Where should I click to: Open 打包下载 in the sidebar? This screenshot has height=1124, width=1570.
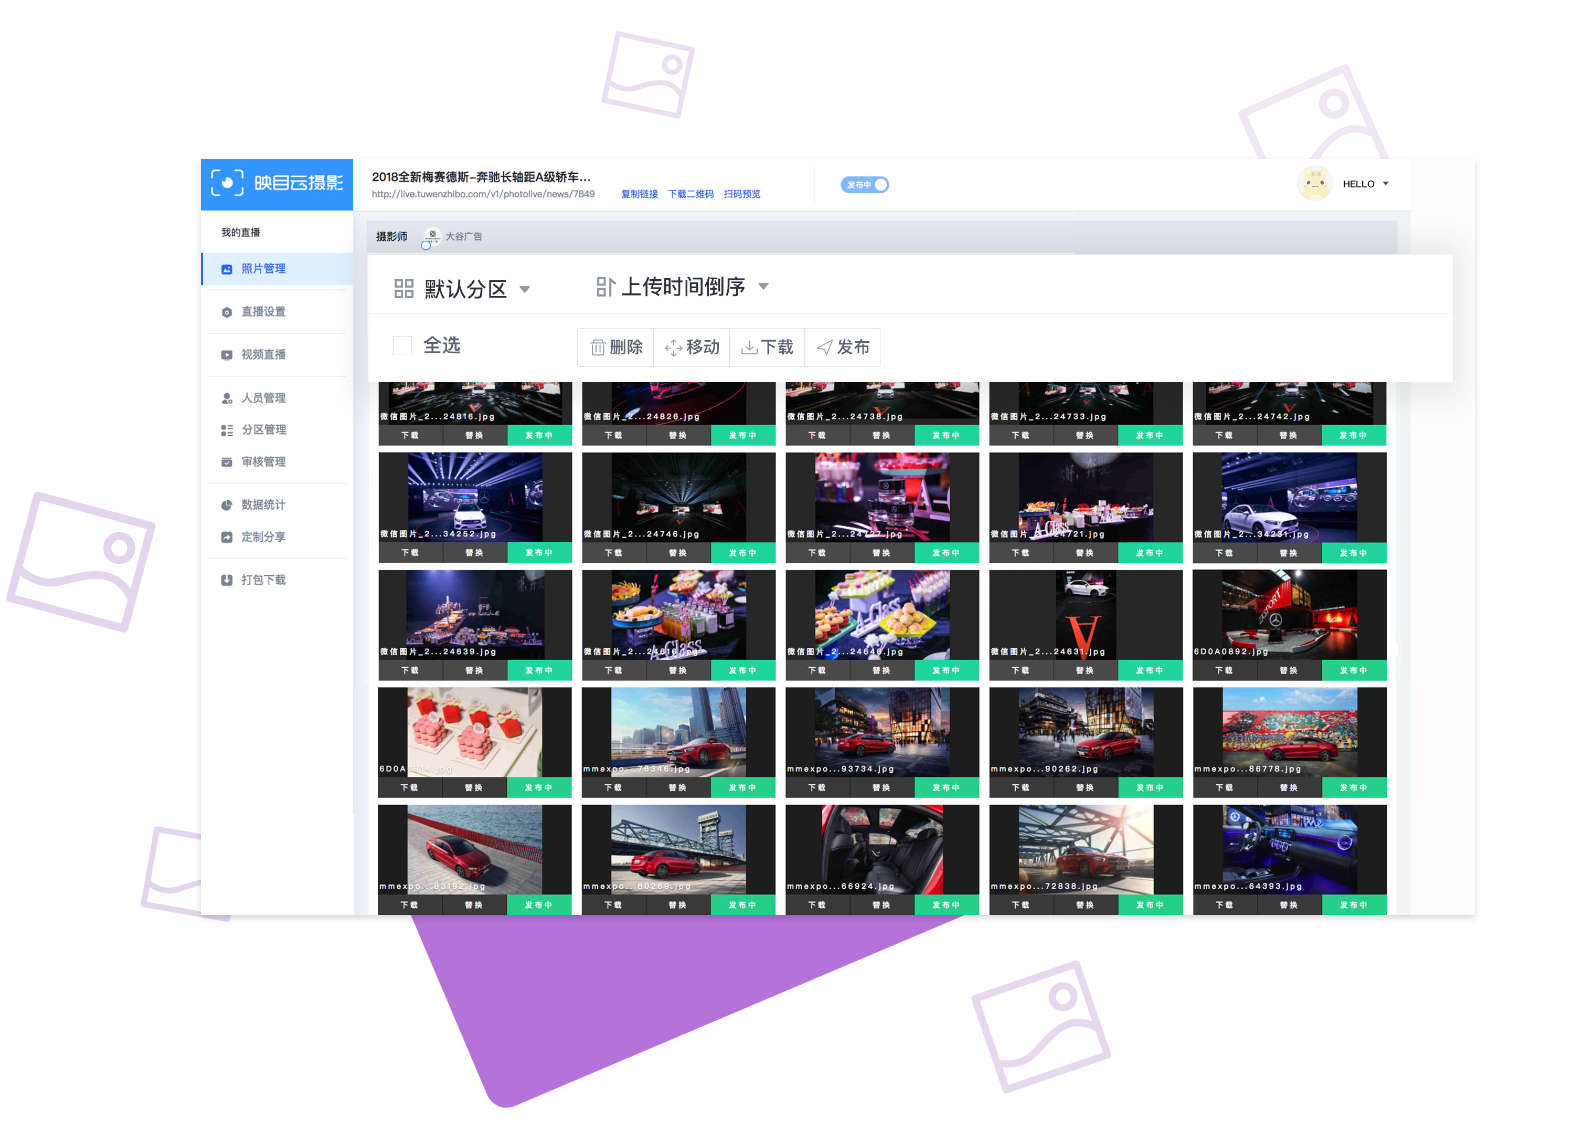(x=263, y=580)
